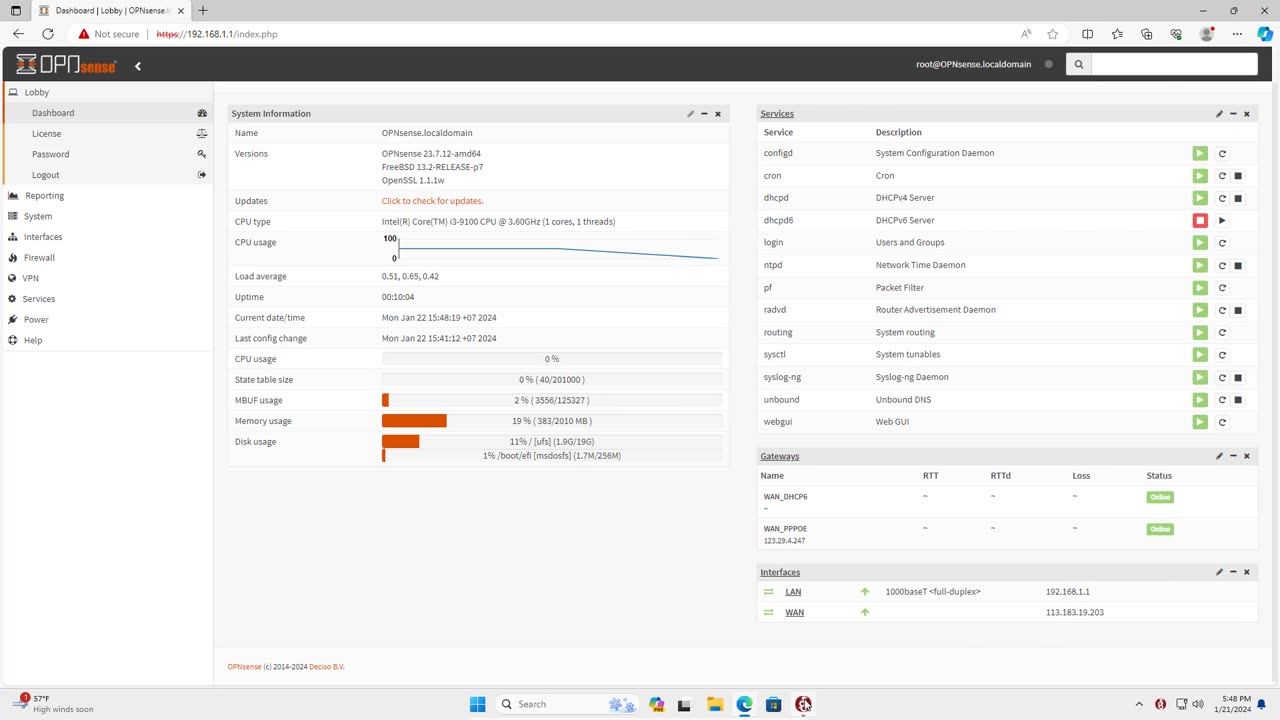Open the Interfaces widget title link
This screenshot has width=1280, height=720.
click(x=780, y=572)
